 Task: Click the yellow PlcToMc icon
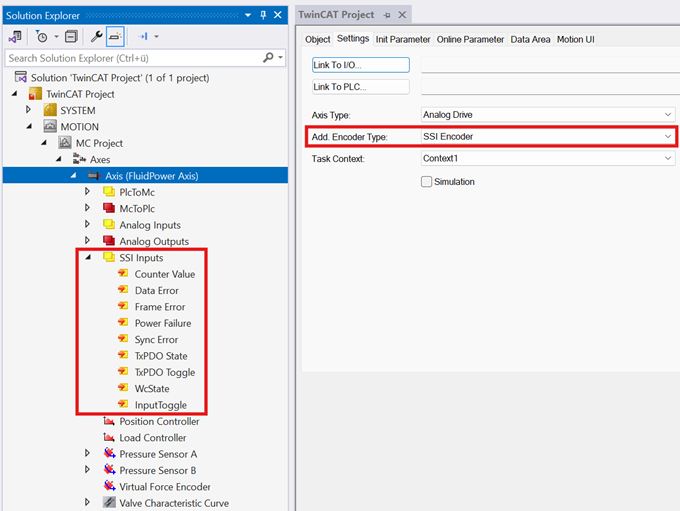tap(109, 192)
